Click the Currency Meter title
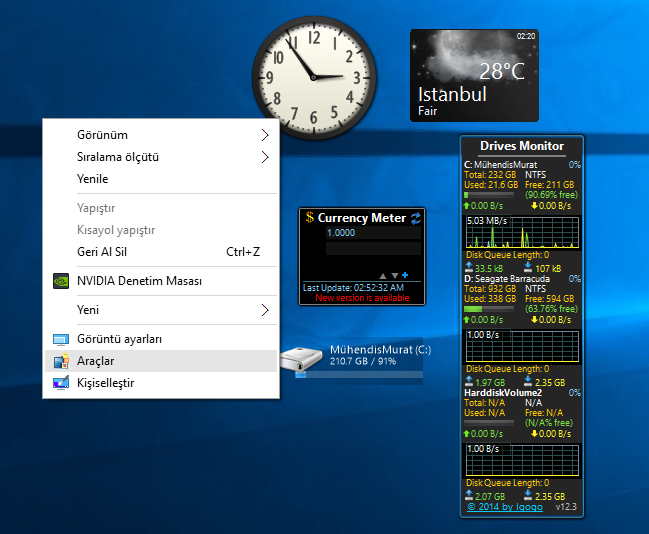This screenshot has height=534, width=649. pos(361,218)
